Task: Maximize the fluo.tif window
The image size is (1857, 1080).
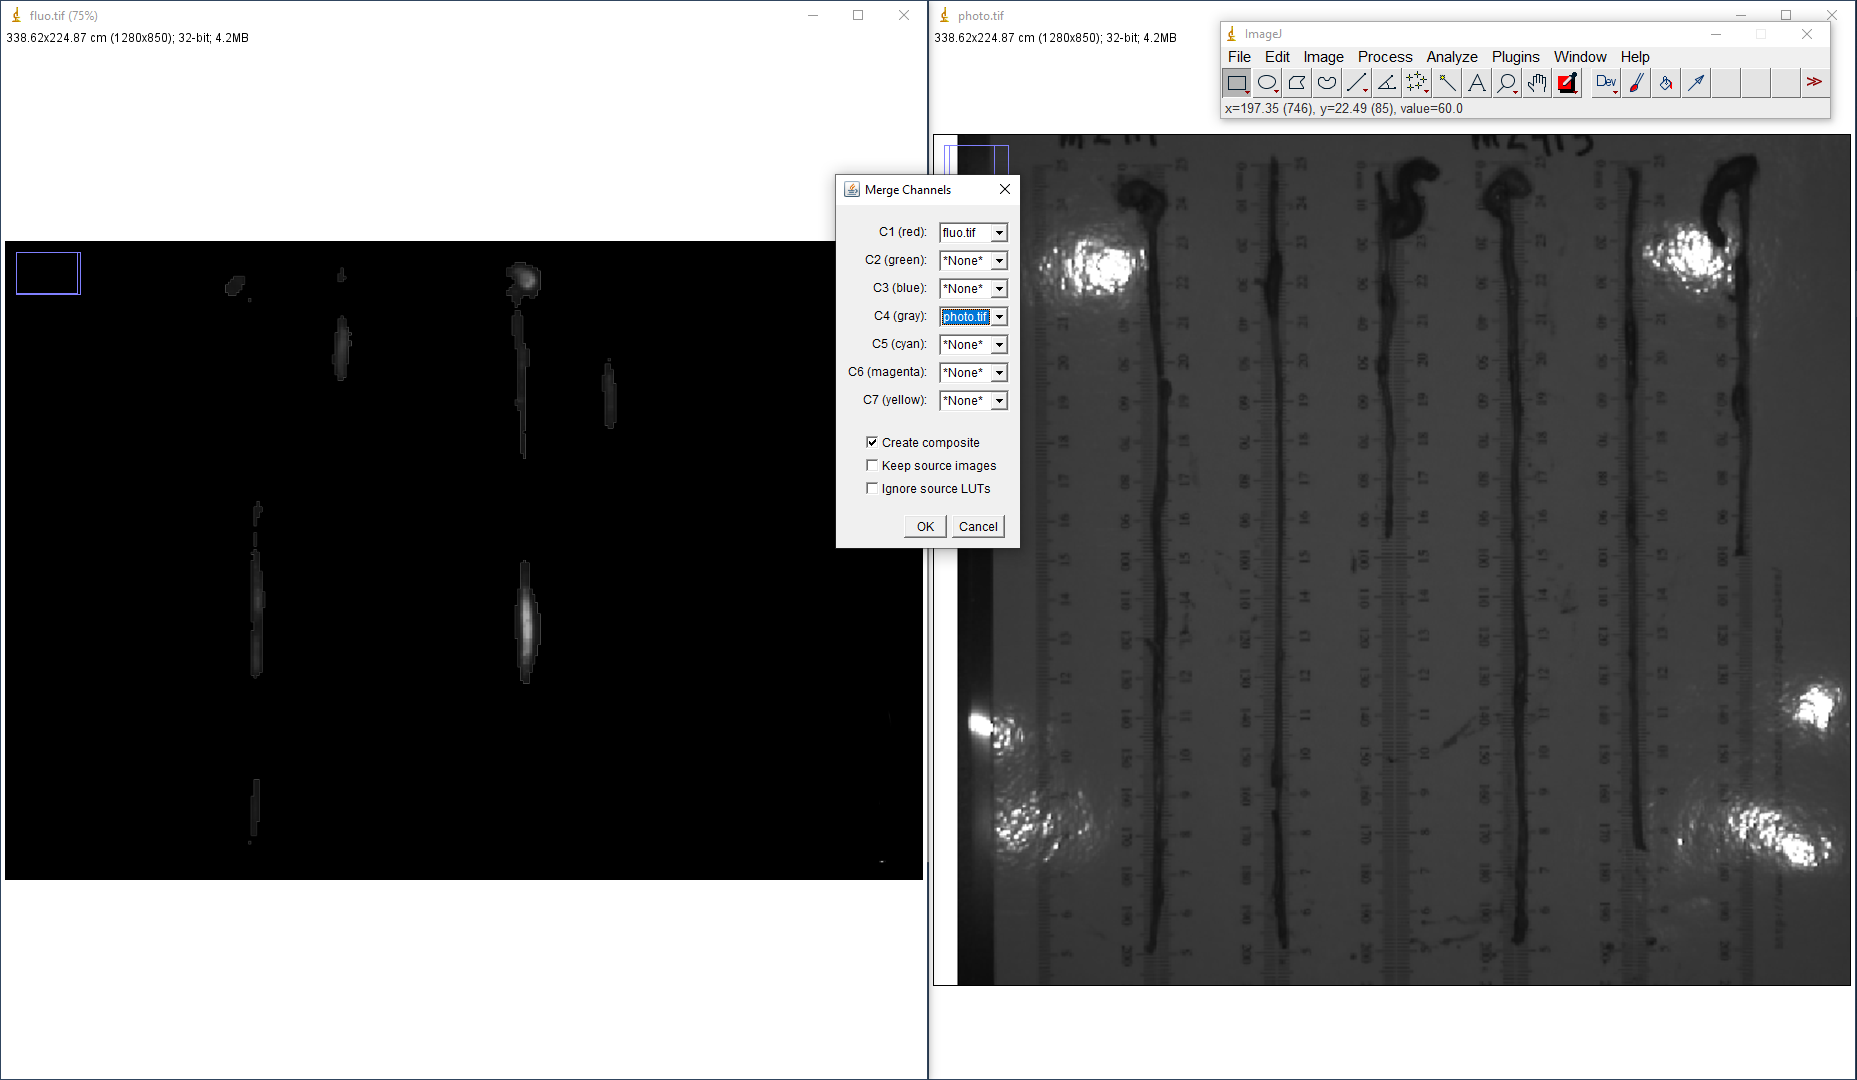Action: pyautogui.click(x=858, y=15)
